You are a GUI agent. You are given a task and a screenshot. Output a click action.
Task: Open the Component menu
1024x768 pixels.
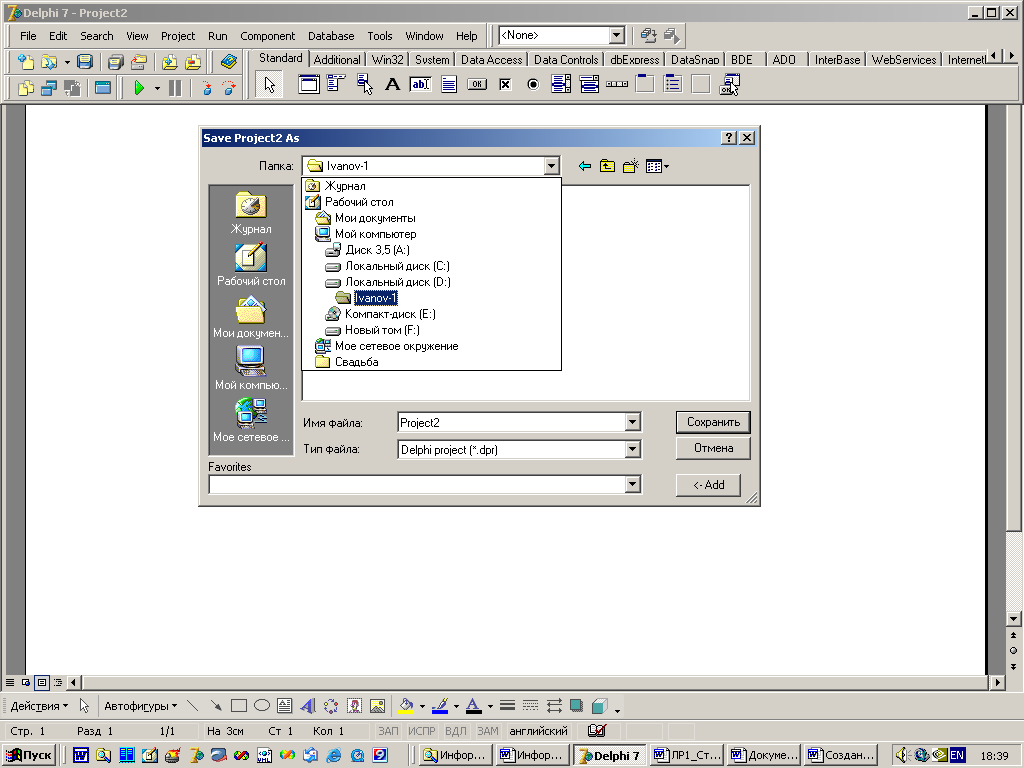pyautogui.click(x=267, y=36)
